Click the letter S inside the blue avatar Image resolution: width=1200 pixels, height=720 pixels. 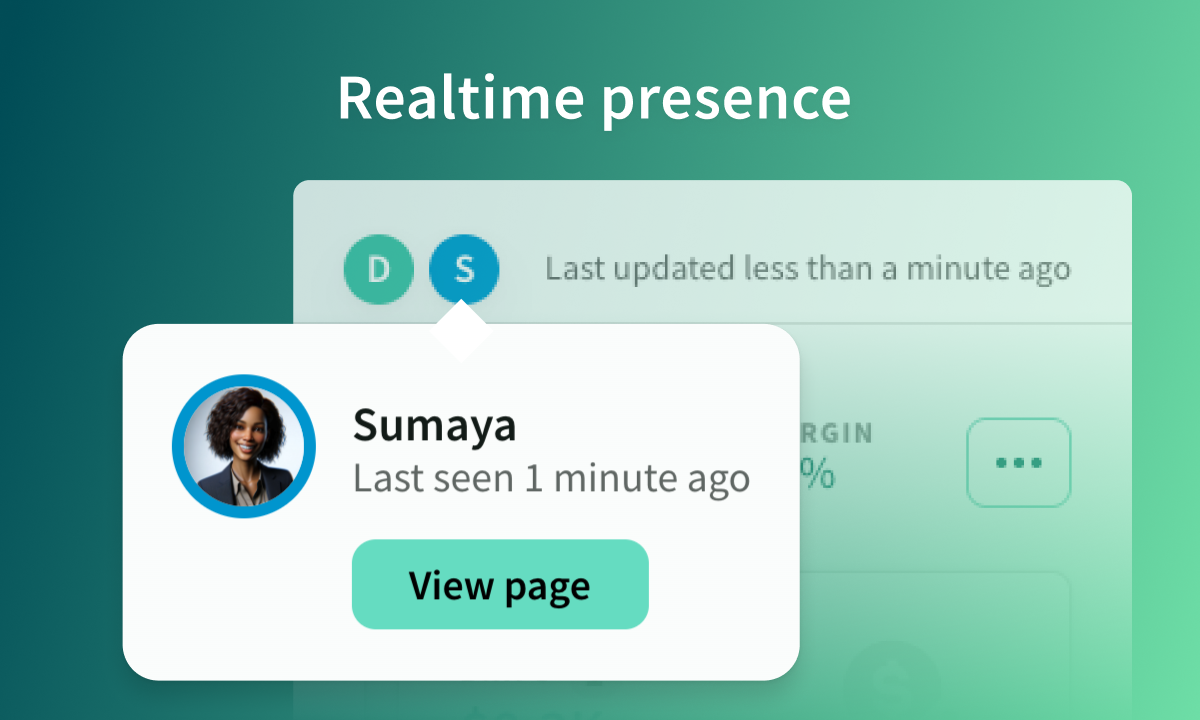tap(464, 269)
